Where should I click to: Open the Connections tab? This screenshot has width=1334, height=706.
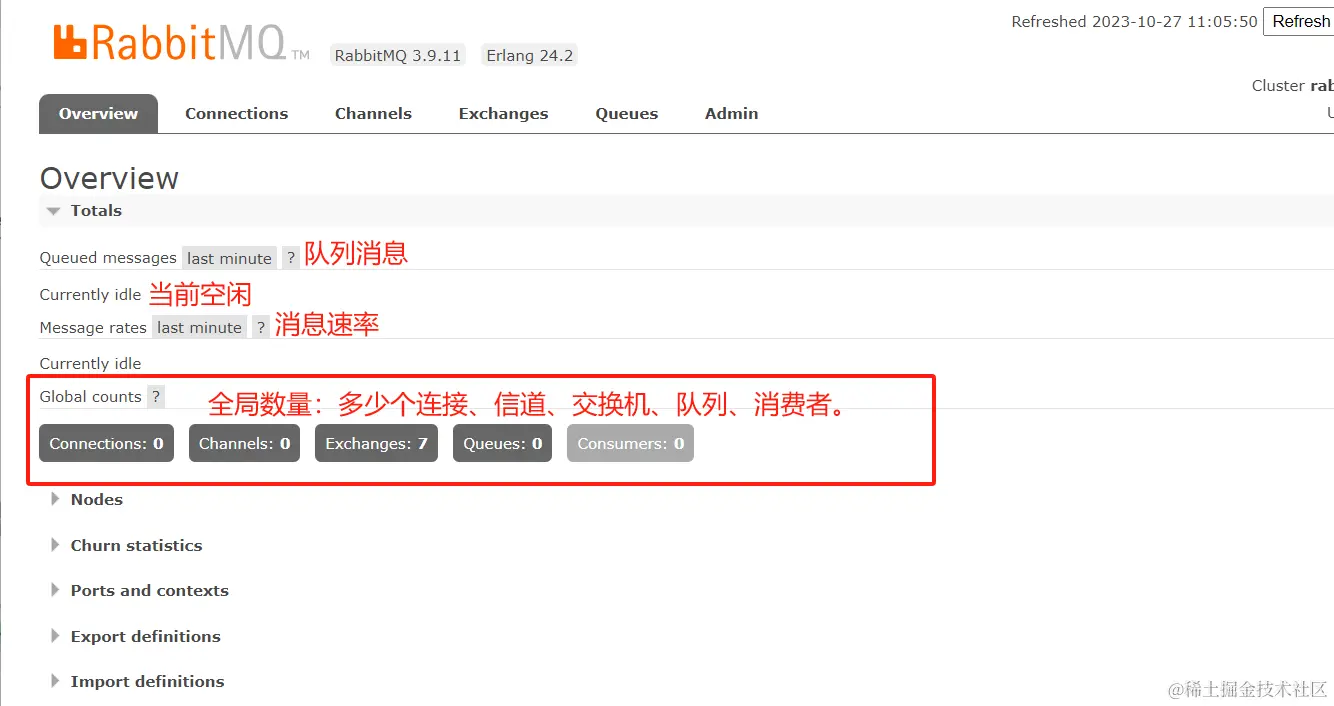tap(237, 113)
